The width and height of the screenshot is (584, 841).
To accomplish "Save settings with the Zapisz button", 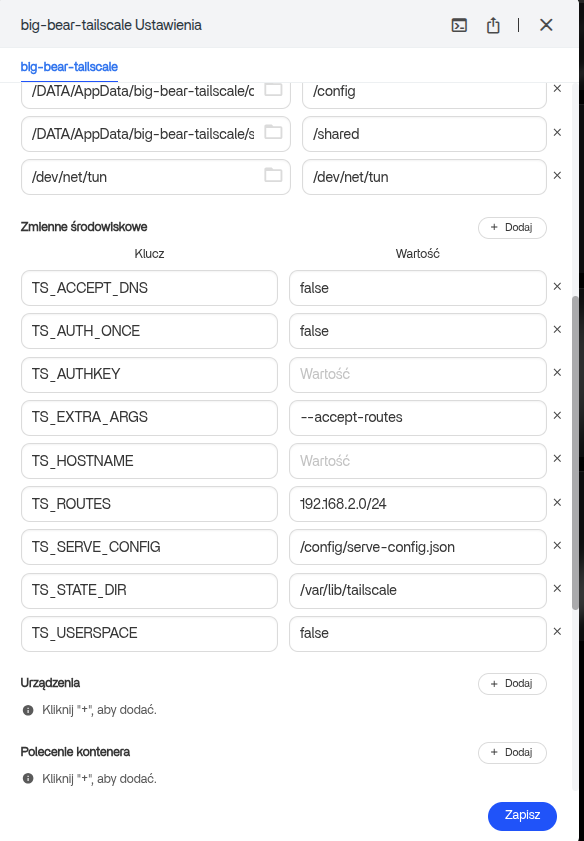I will coord(522,816).
